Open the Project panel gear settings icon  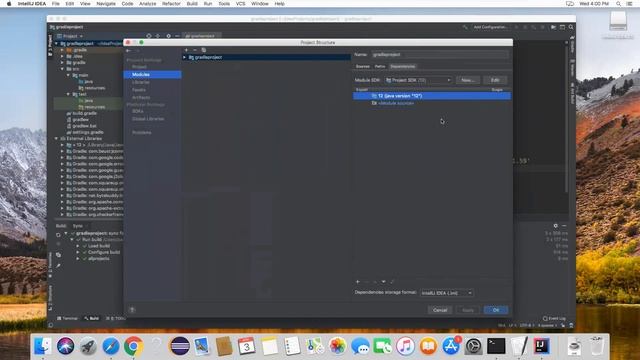tap(168, 36)
